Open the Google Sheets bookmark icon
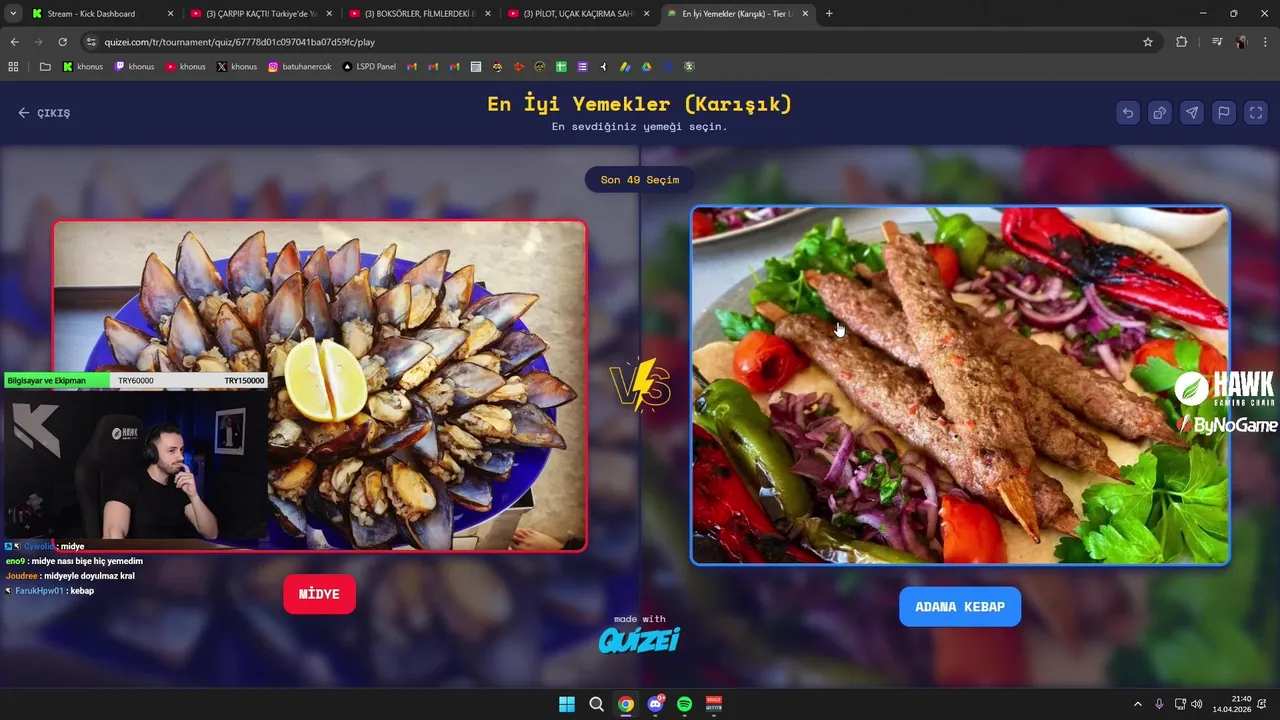 561,67
